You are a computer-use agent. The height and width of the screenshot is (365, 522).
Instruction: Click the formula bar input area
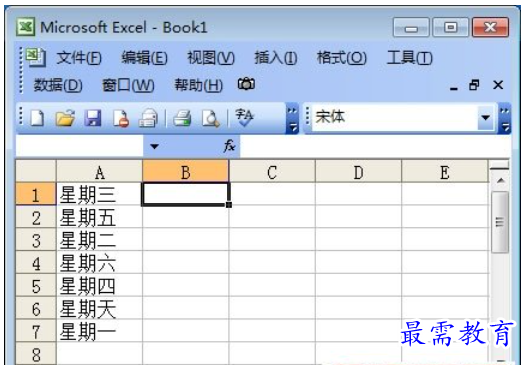(375, 146)
